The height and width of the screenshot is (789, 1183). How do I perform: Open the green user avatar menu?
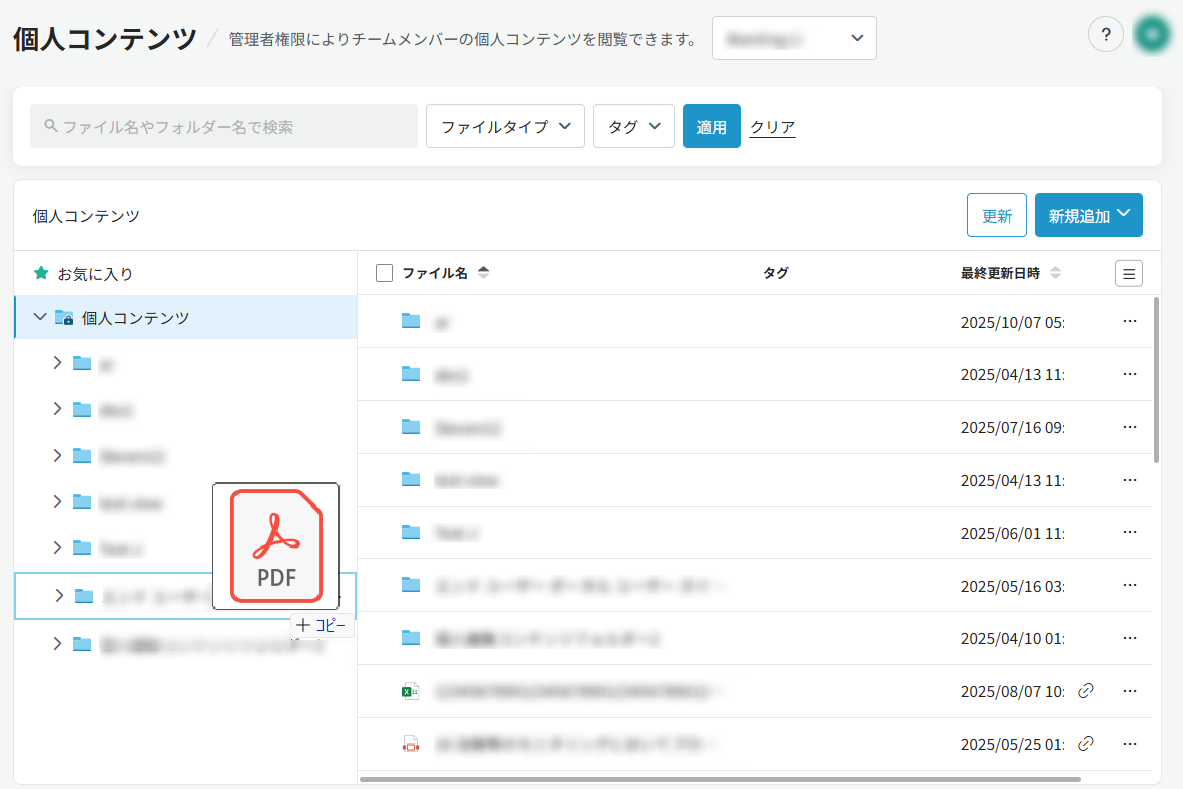pos(1152,35)
